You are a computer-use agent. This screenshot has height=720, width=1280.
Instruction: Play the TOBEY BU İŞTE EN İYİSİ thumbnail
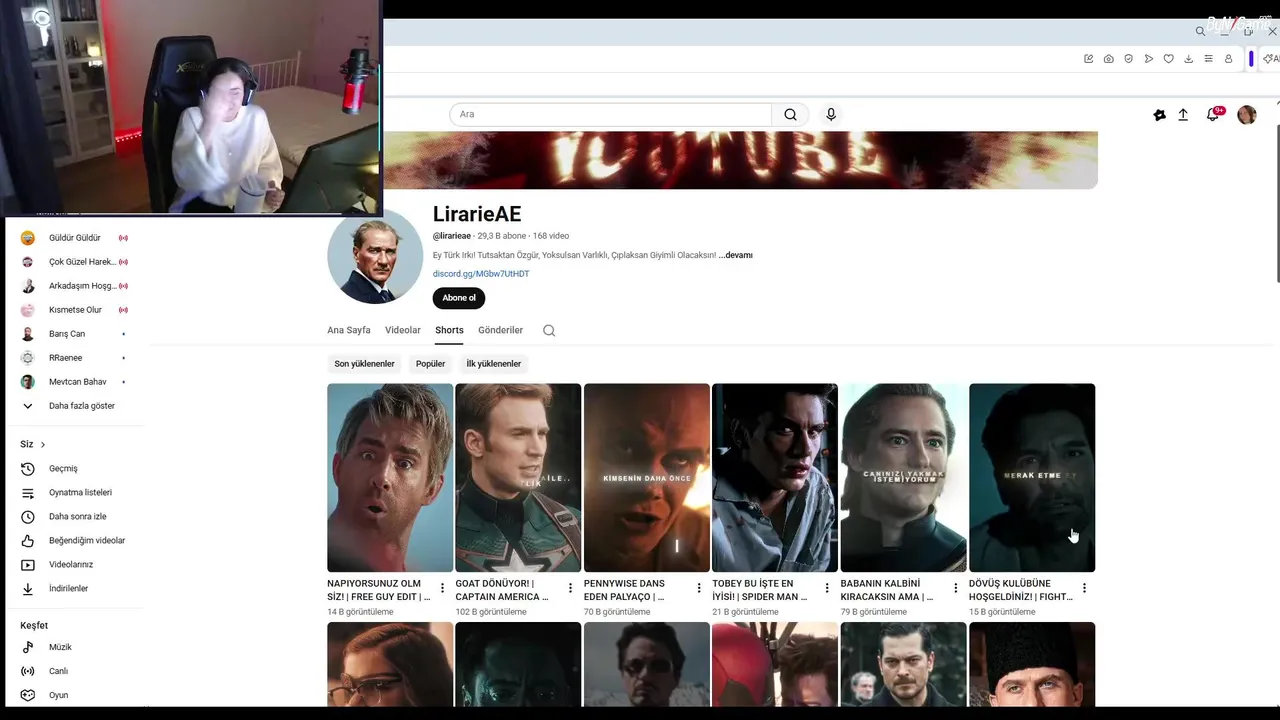click(775, 478)
